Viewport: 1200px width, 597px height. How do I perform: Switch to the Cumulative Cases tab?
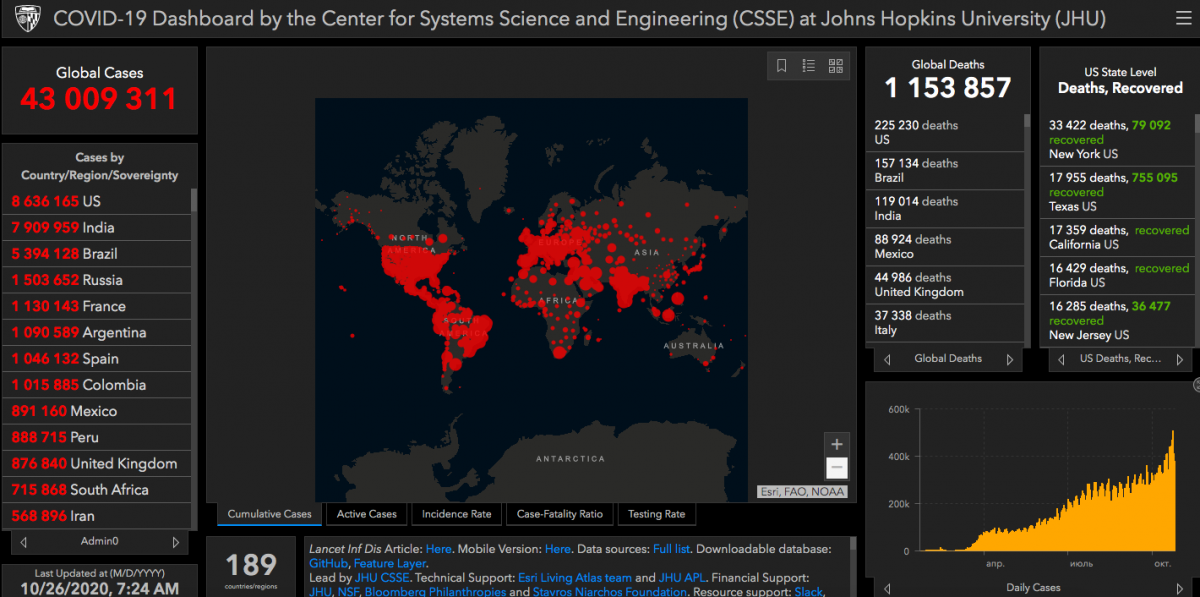270,514
